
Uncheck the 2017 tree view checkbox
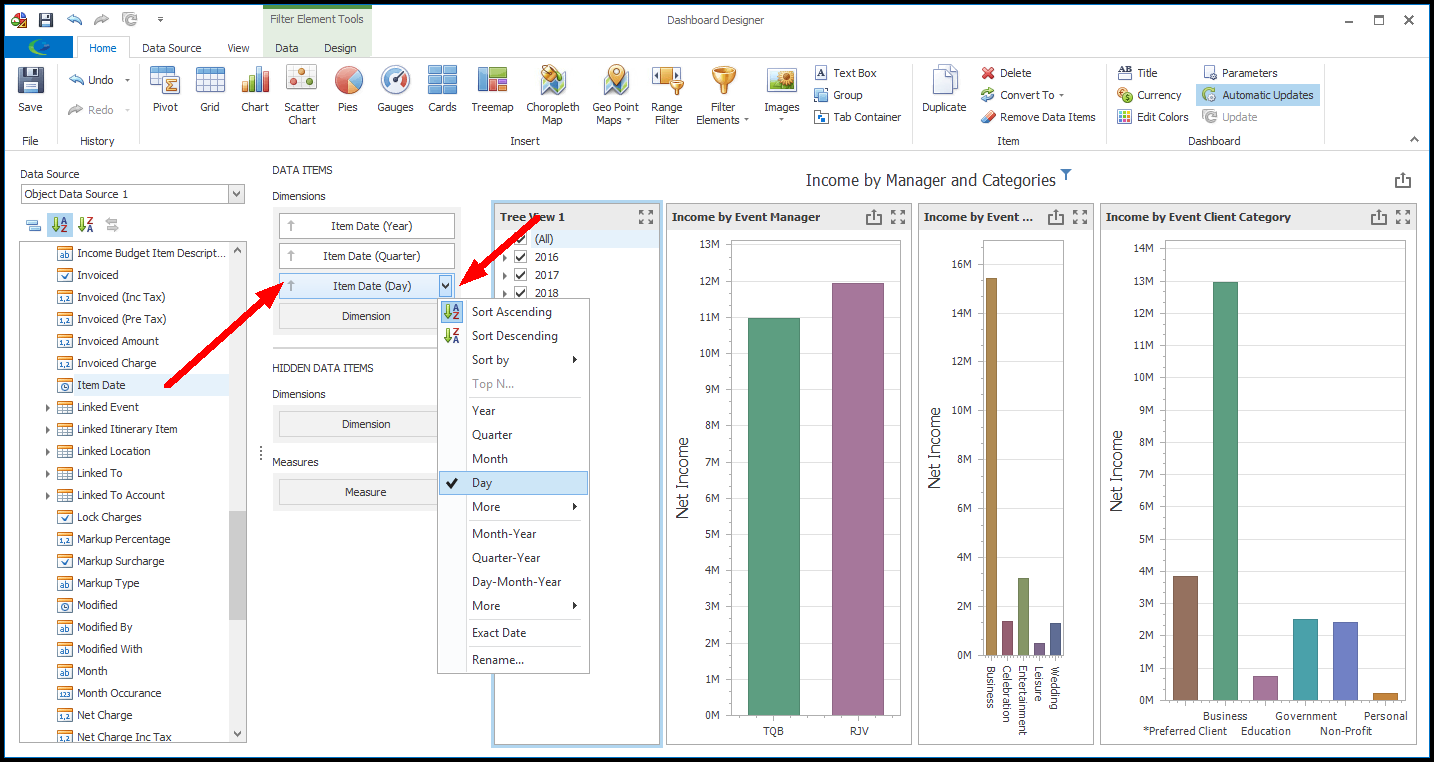(x=520, y=275)
